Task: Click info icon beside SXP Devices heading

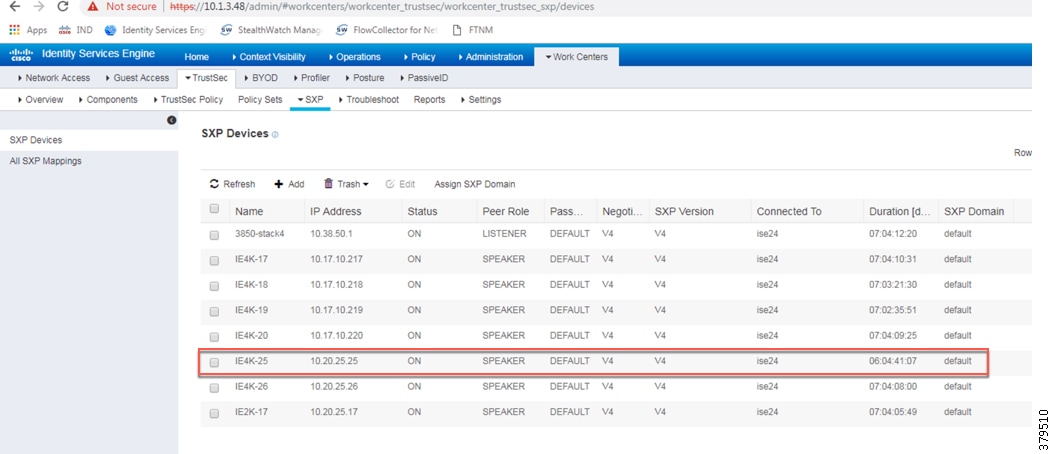Action: [275, 135]
